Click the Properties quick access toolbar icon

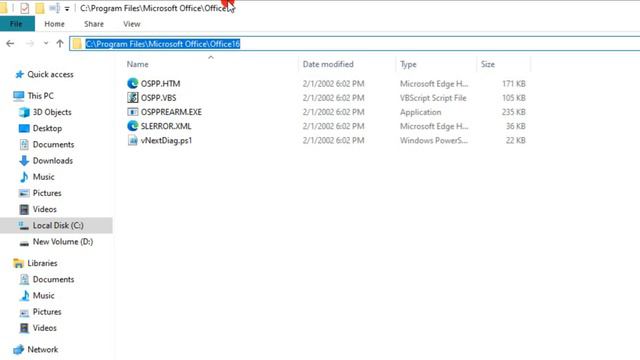click(x=24, y=8)
